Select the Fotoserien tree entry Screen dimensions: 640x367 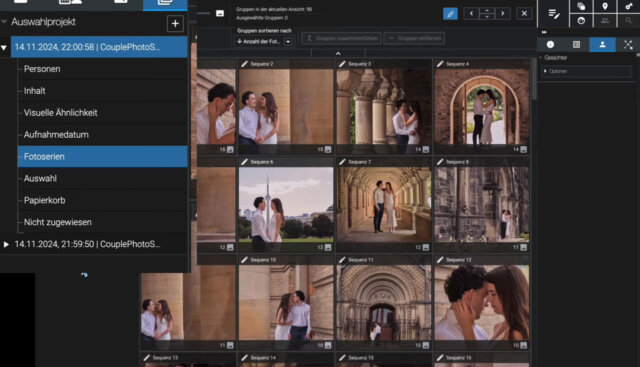click(102, 156)
